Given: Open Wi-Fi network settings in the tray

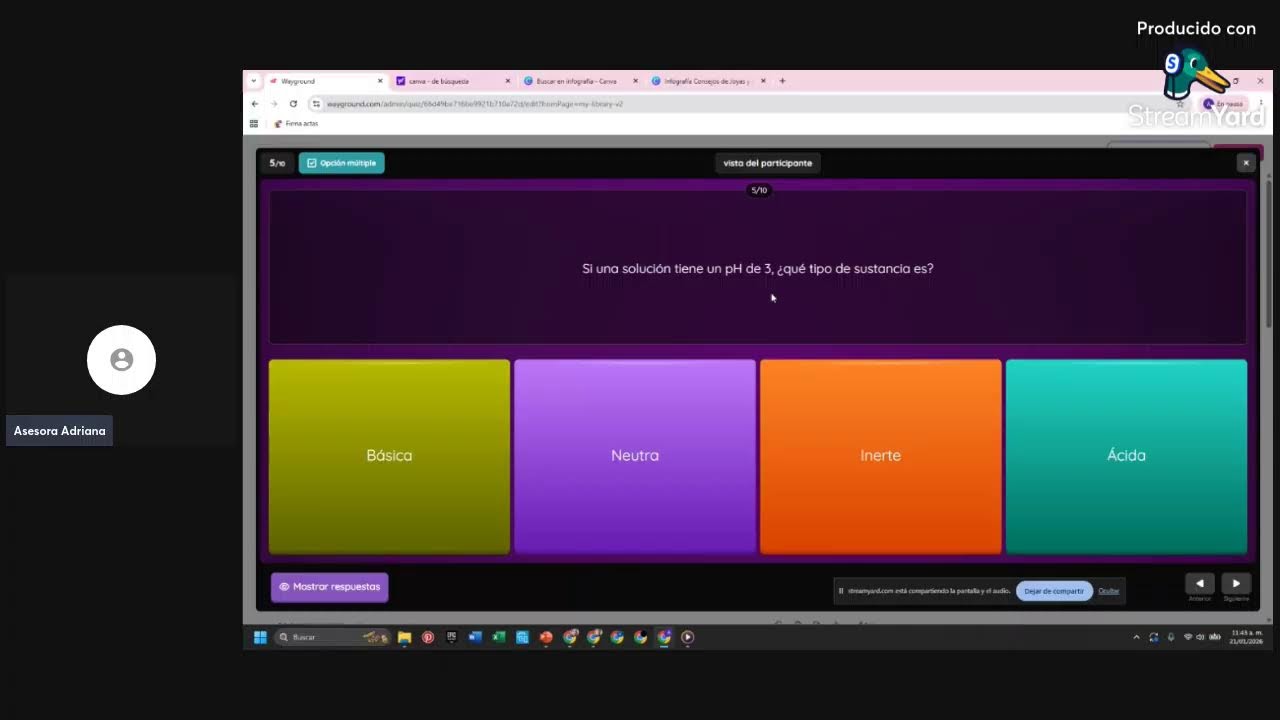Looking at the screenshot, I should (x=1188, y=637).
